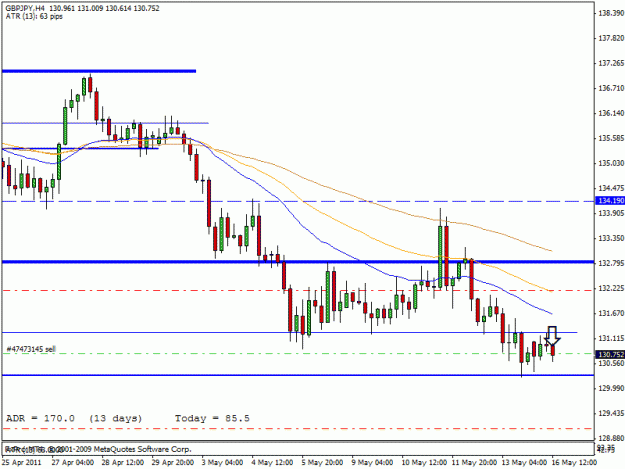This screenshot has height=469, width=625.
Task: Click the 5 May 20:00 time axis label
Action: point(322,462)
